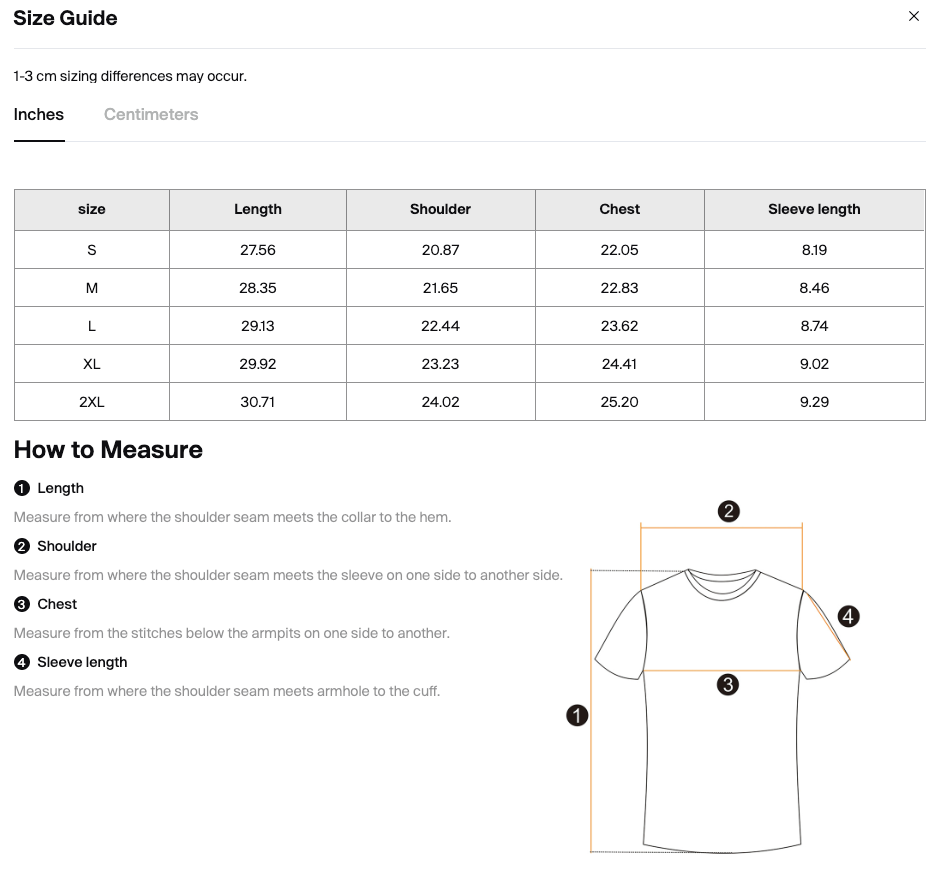Select the 2XL size row label
This screenshot has height=876, width=937.
[92, 402]
